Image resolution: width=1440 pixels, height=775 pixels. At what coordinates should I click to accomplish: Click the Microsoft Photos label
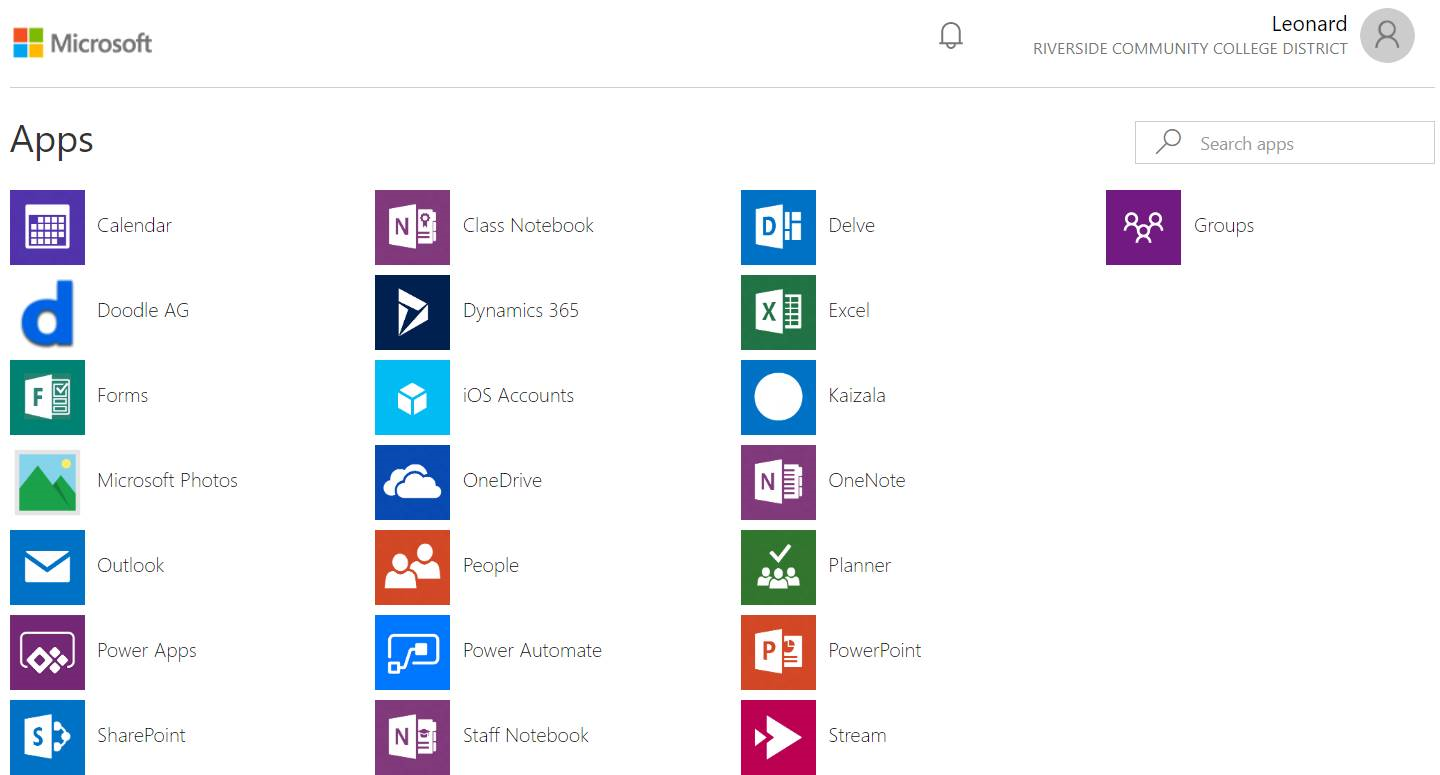tap(167, 480)
